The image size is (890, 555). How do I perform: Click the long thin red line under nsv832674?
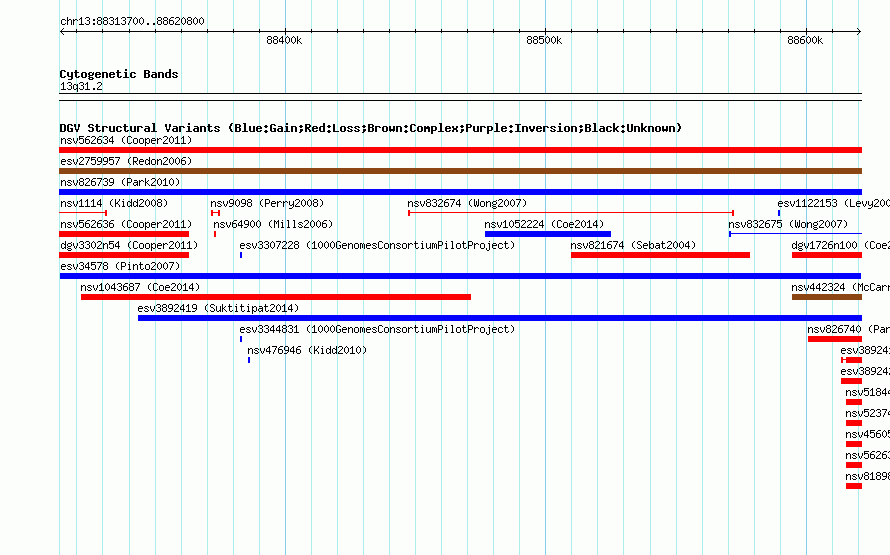[x=571, y=213]
